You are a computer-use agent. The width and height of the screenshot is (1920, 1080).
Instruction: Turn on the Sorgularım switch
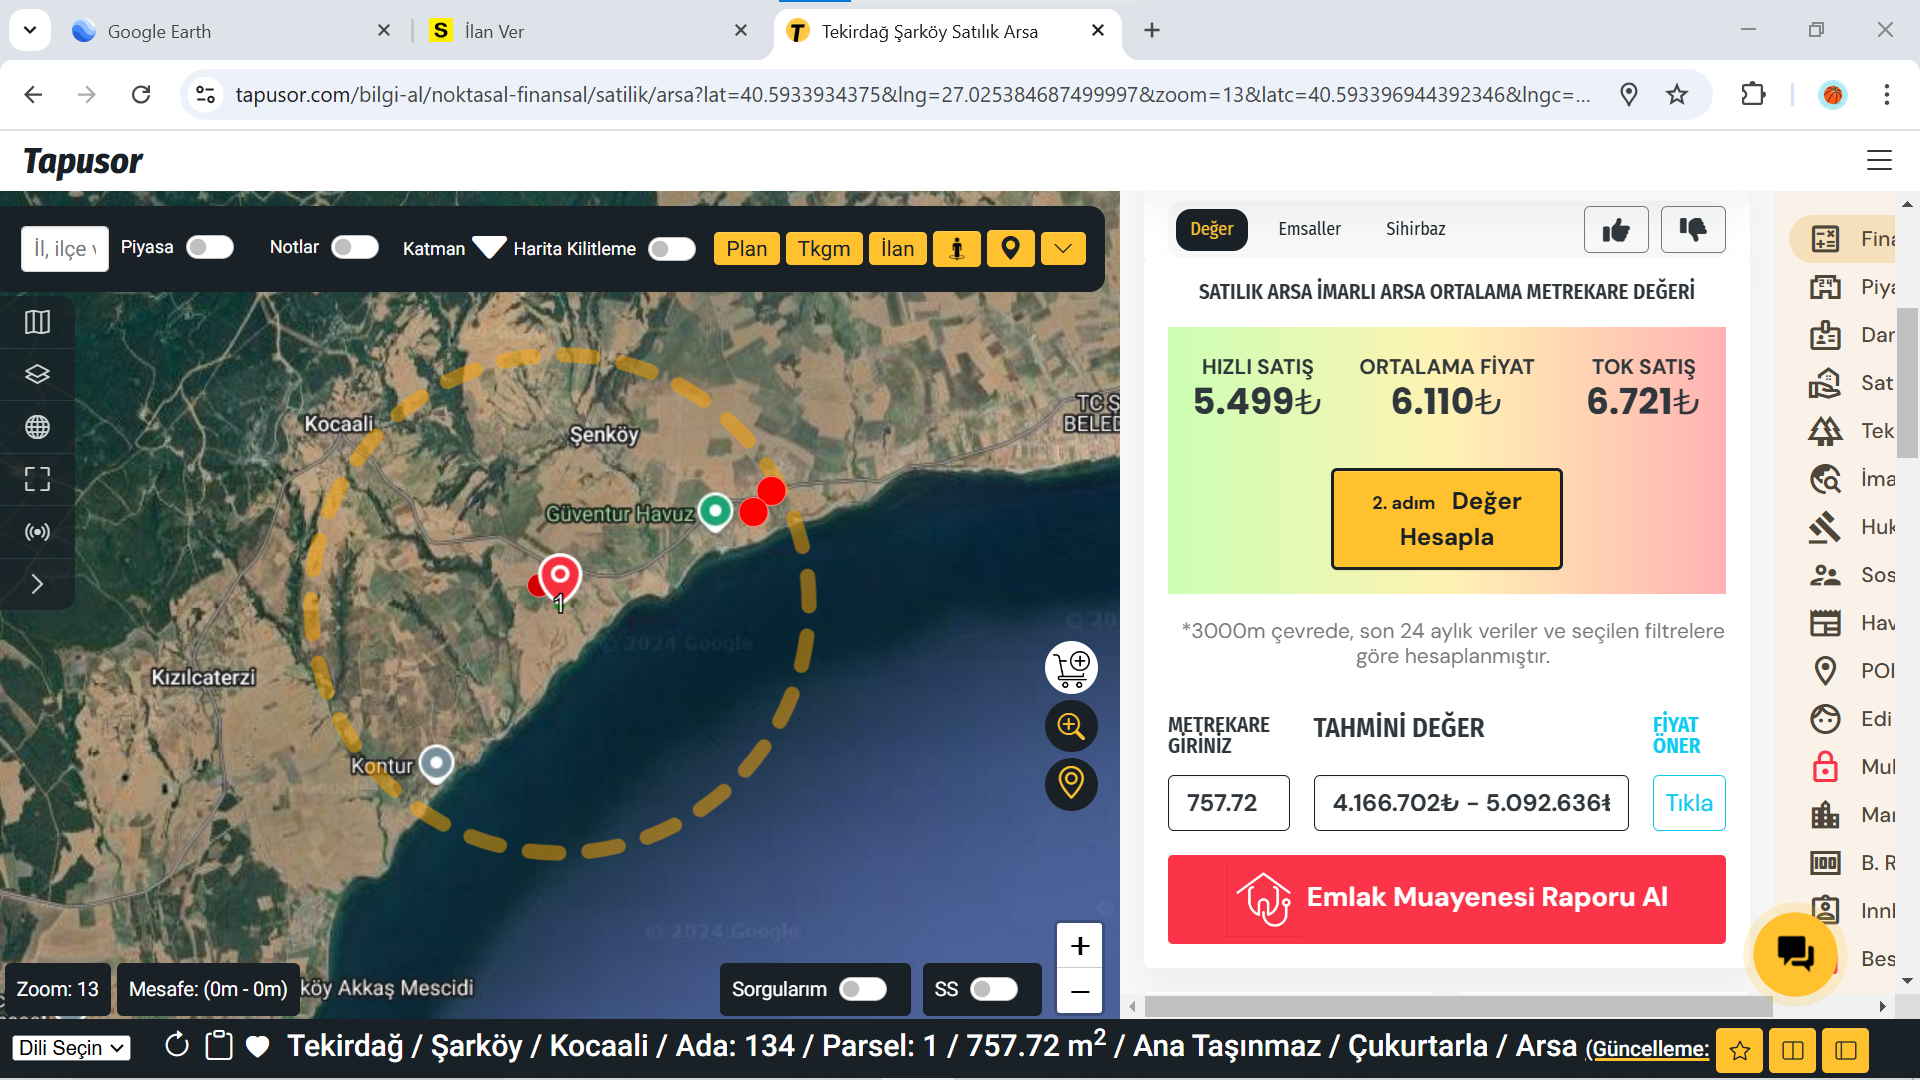(x=863, y=989)
